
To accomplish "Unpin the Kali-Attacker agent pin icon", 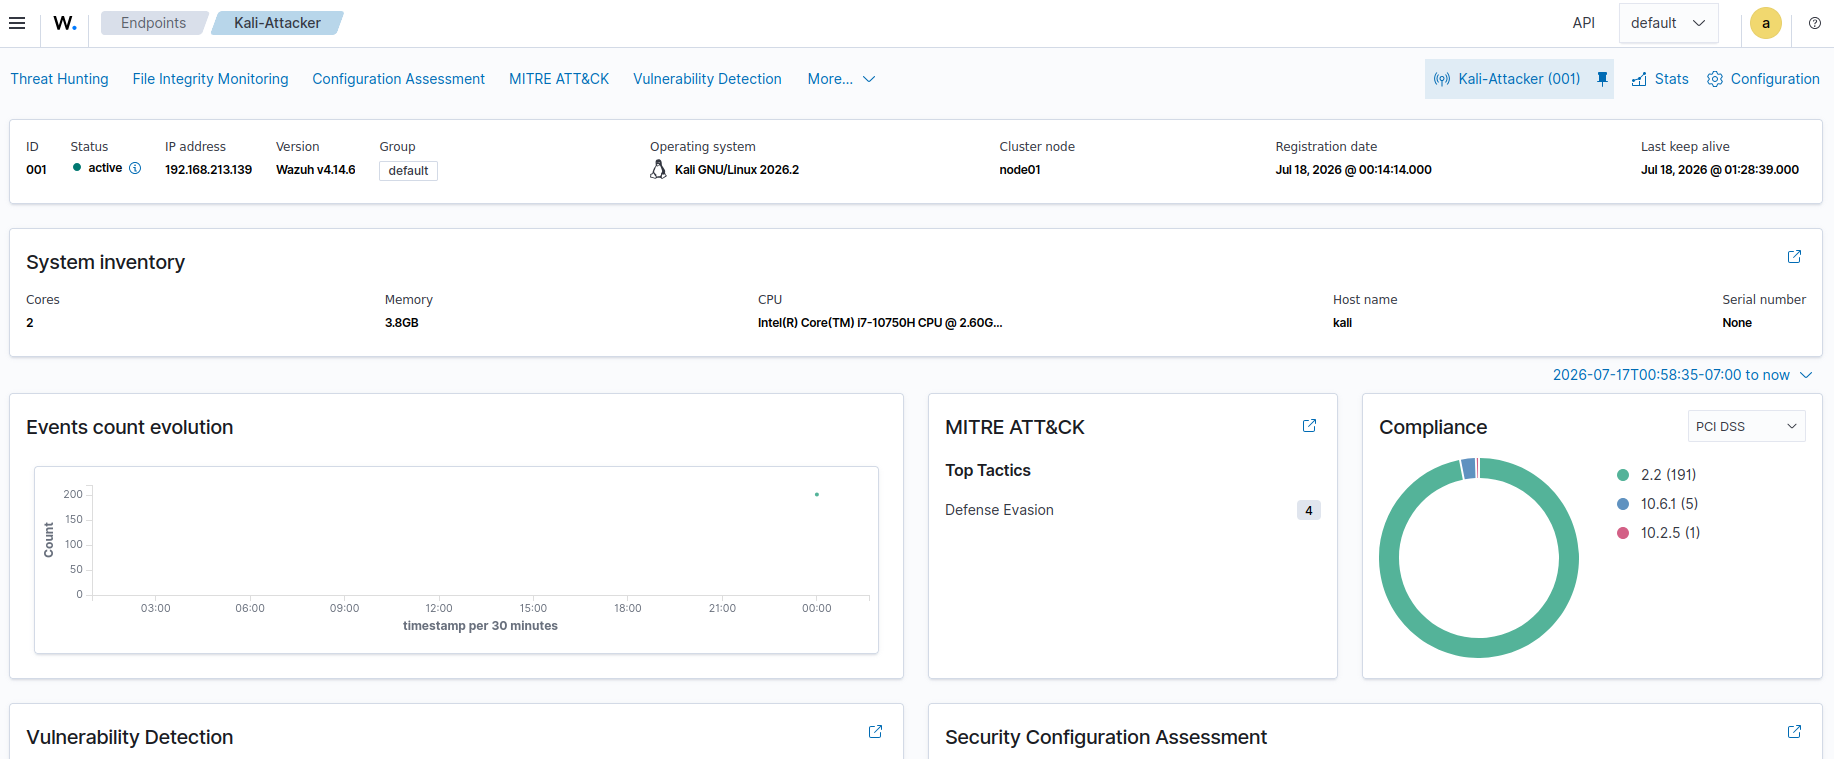I will [1602, 79].
